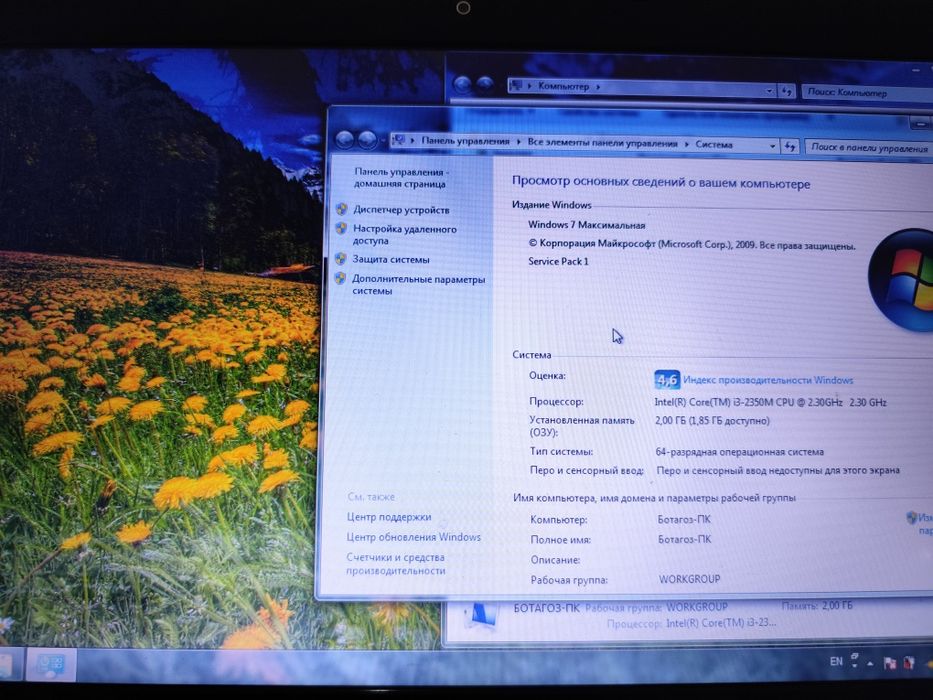The height and width of the screenshot is (700, 933).
Task: Click shield icon beside 'Диспетчер устройств'
Action: pos(342,209)
